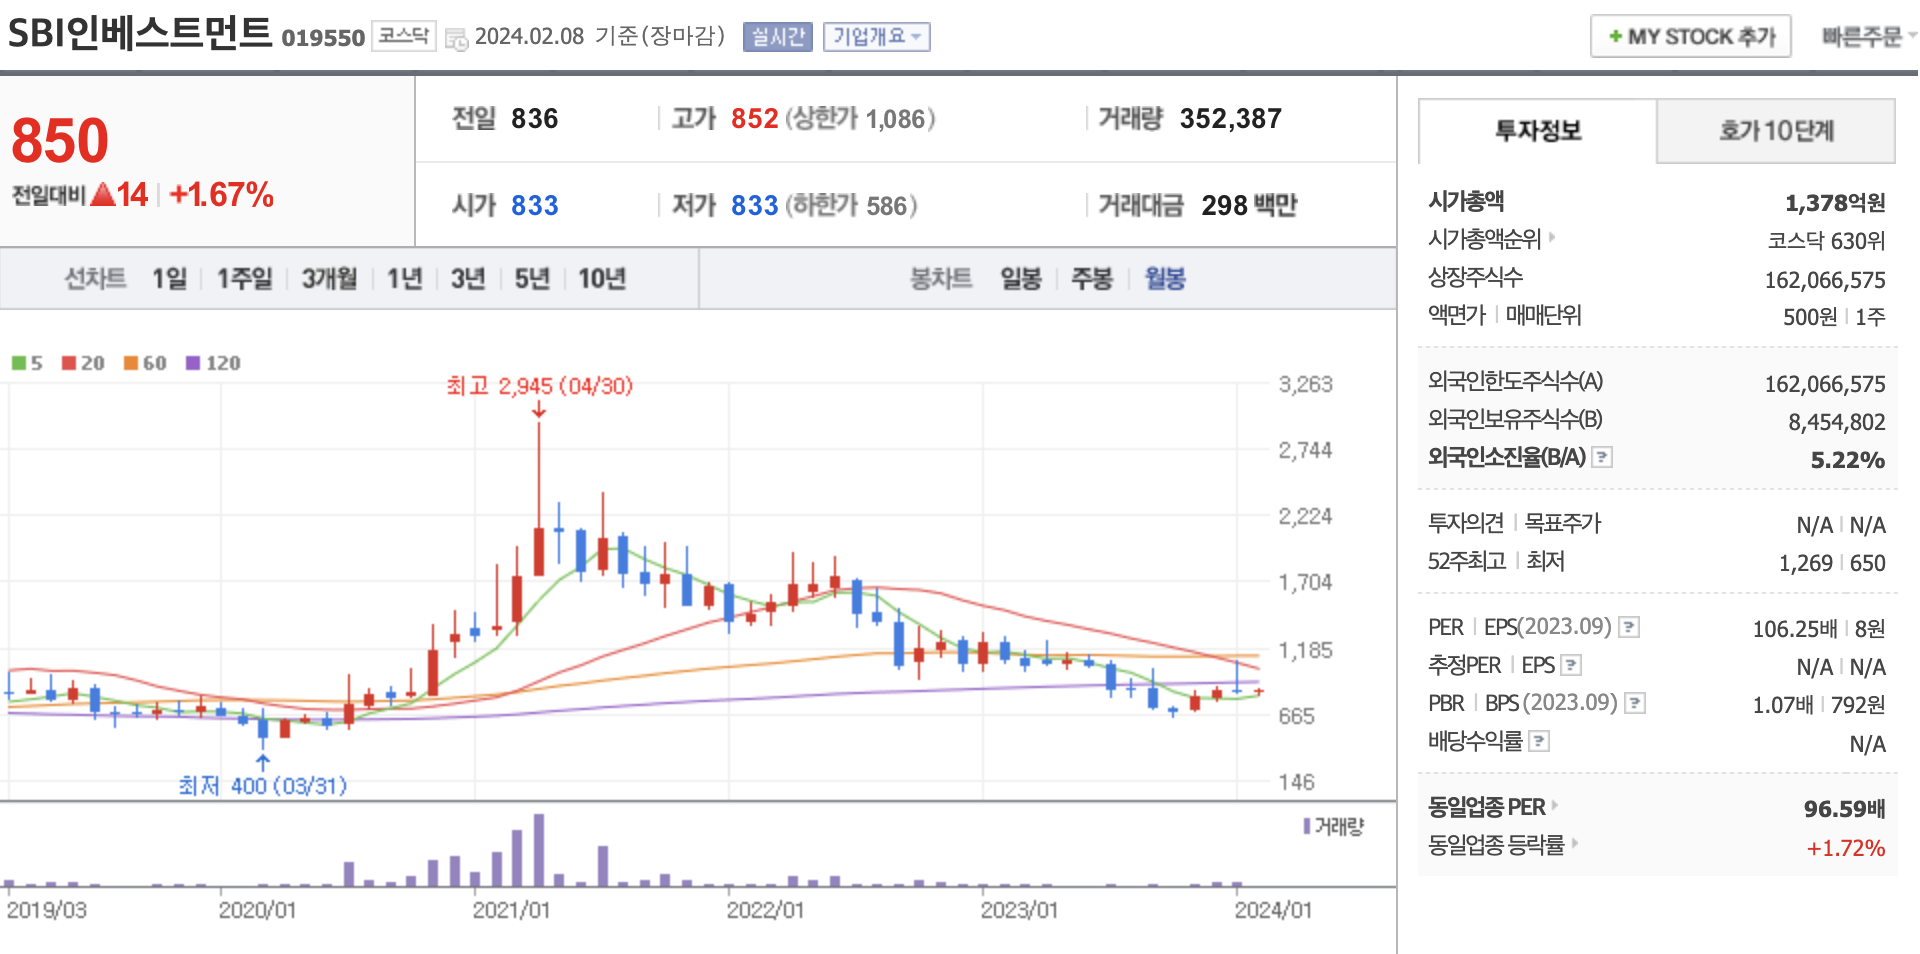Viewport: 1920px width, 954px height.
Task: Click the 최저 400 (03/31) chart marker
Action: tap(263, 786)
